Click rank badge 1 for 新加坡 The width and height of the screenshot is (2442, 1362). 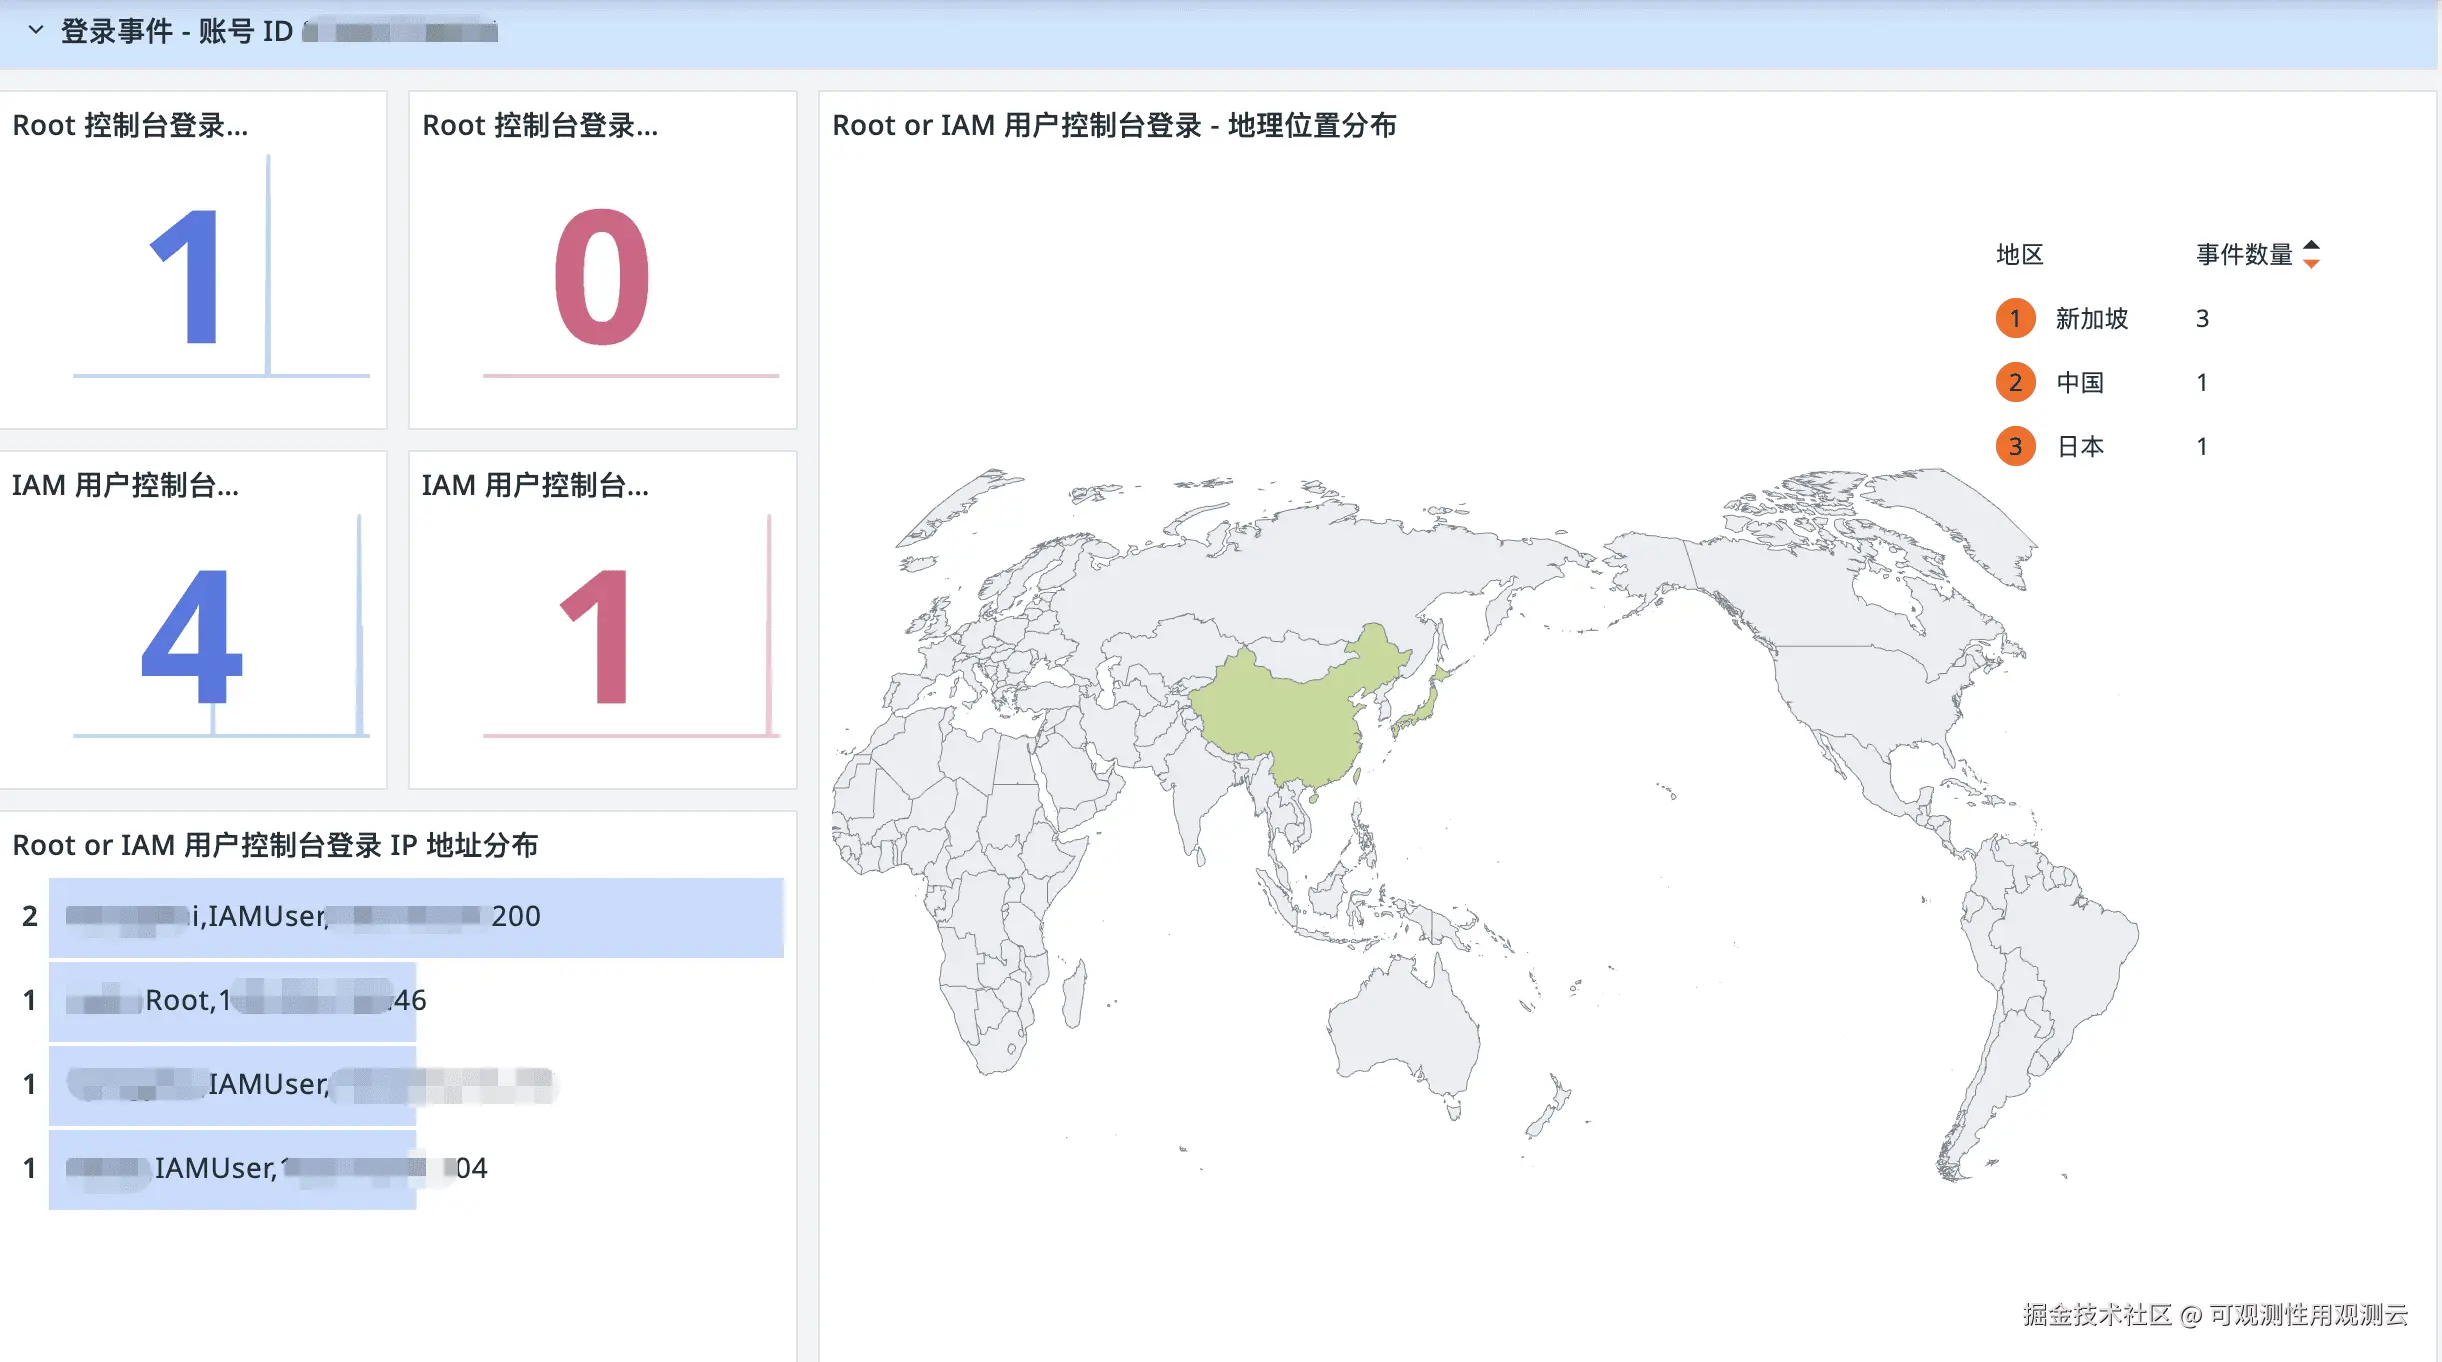pyautogui.click(x=2015, y=319)
